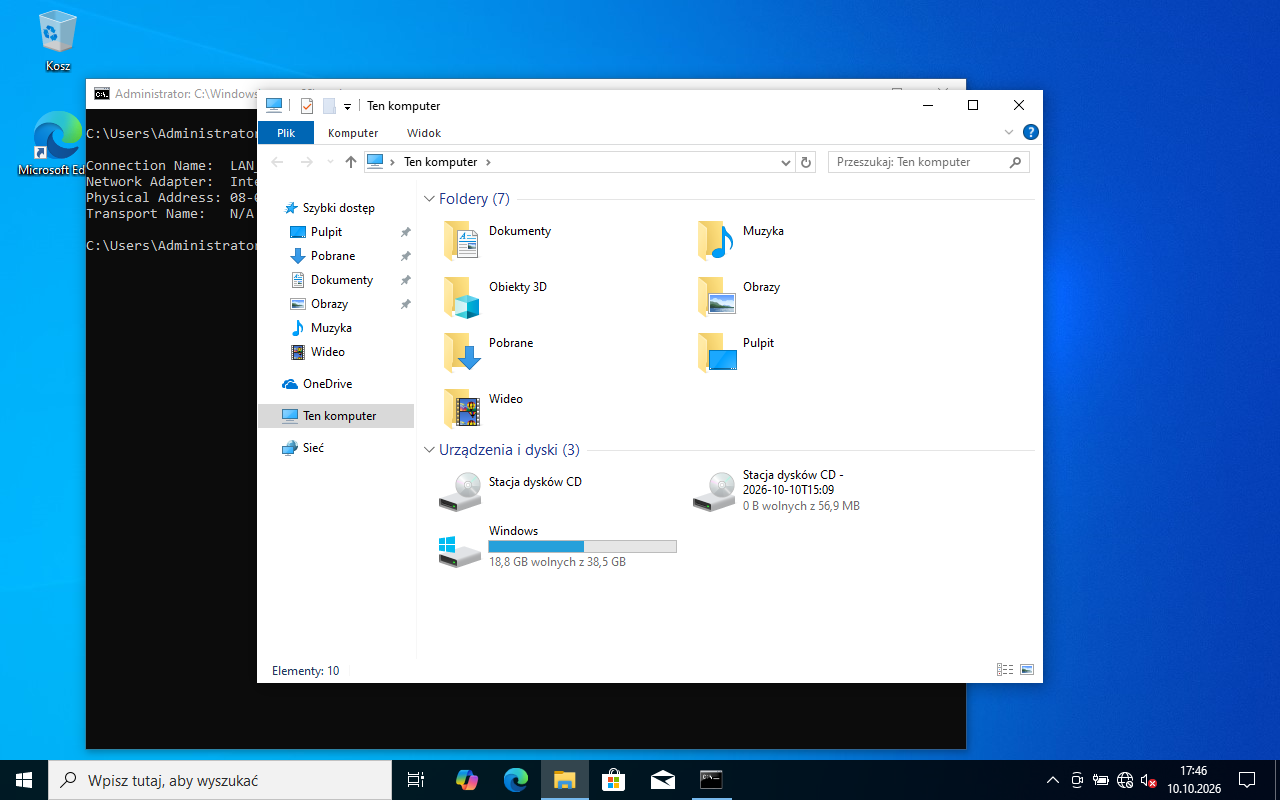Click the new folder icon in title bar
The height and width of the screenshot is (800, 1280).
click(x=329, y=106)
